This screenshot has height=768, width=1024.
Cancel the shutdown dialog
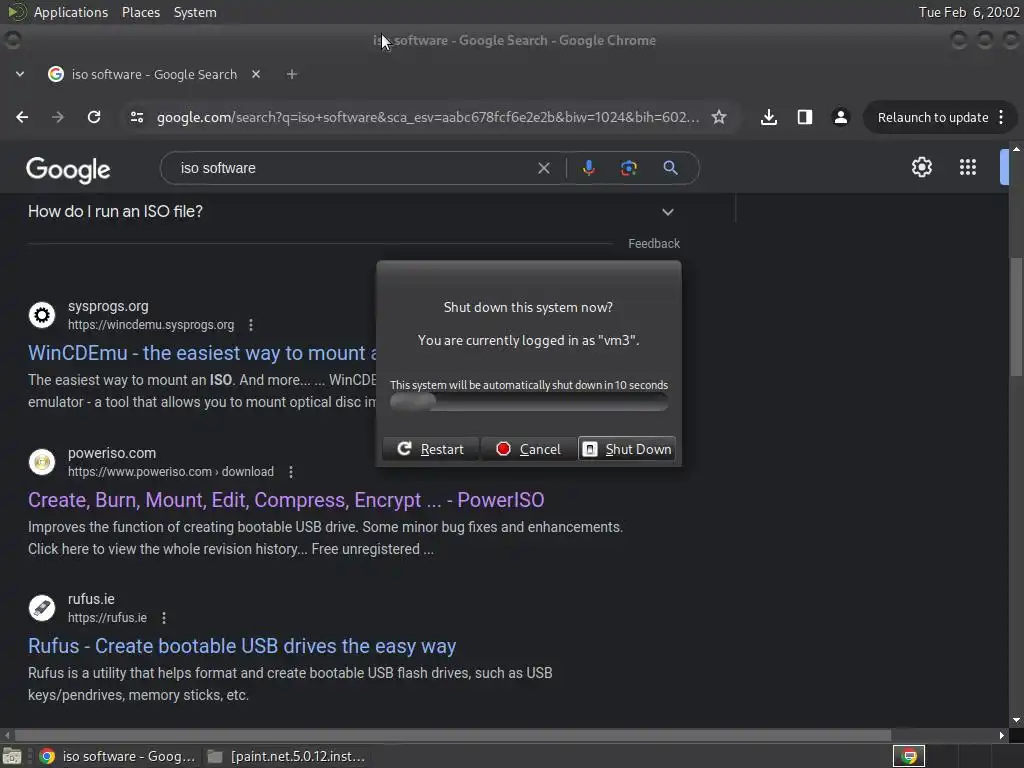coord(528,449)
